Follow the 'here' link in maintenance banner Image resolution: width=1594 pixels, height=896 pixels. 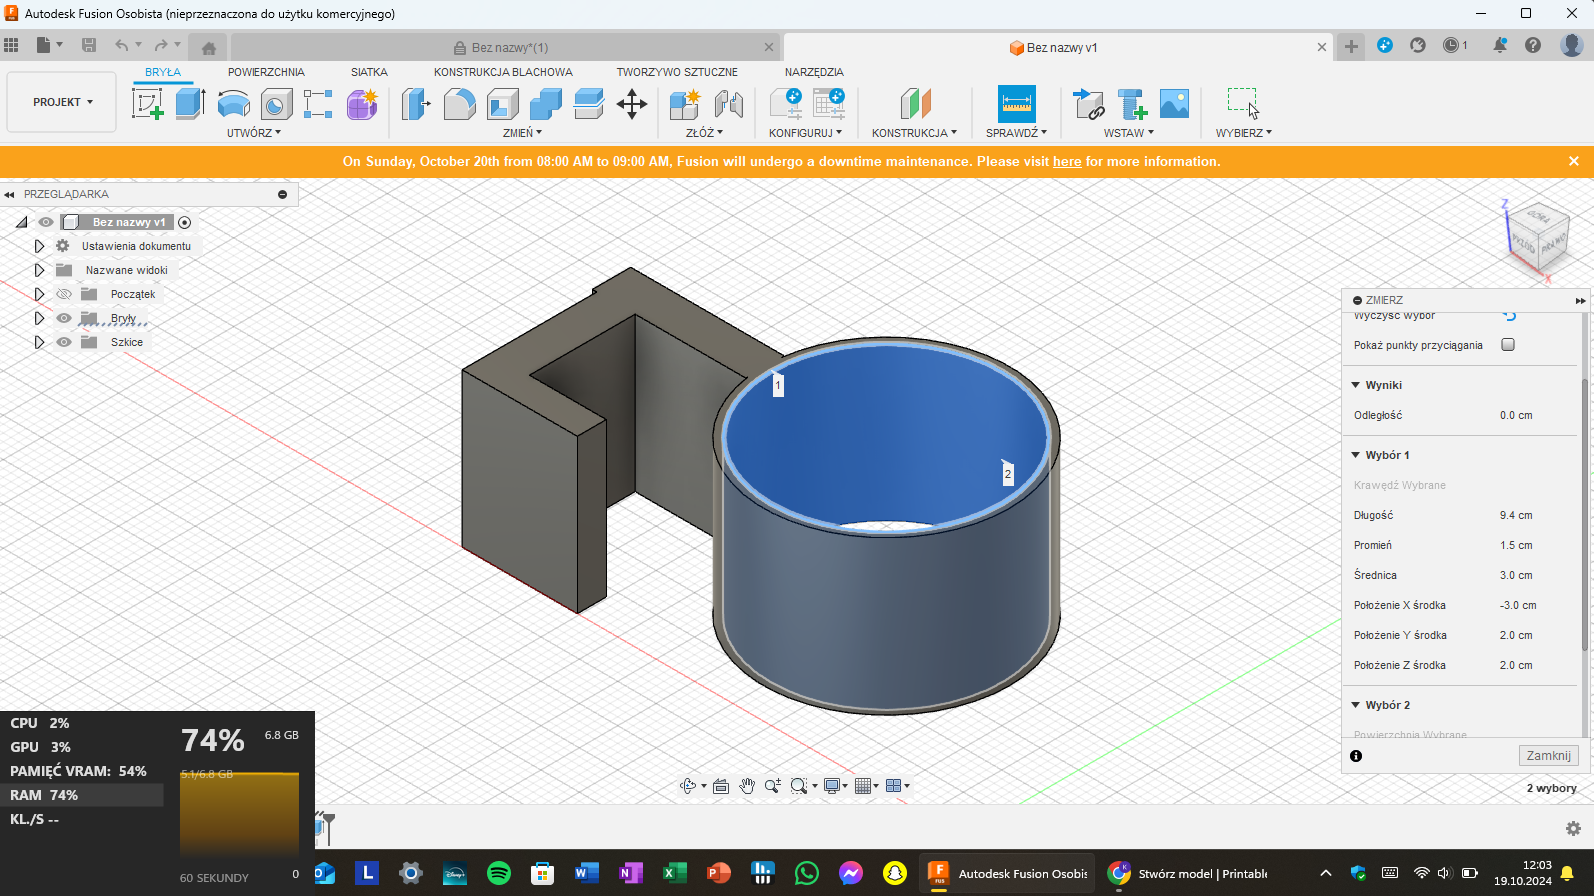[x=1067, y=161]
